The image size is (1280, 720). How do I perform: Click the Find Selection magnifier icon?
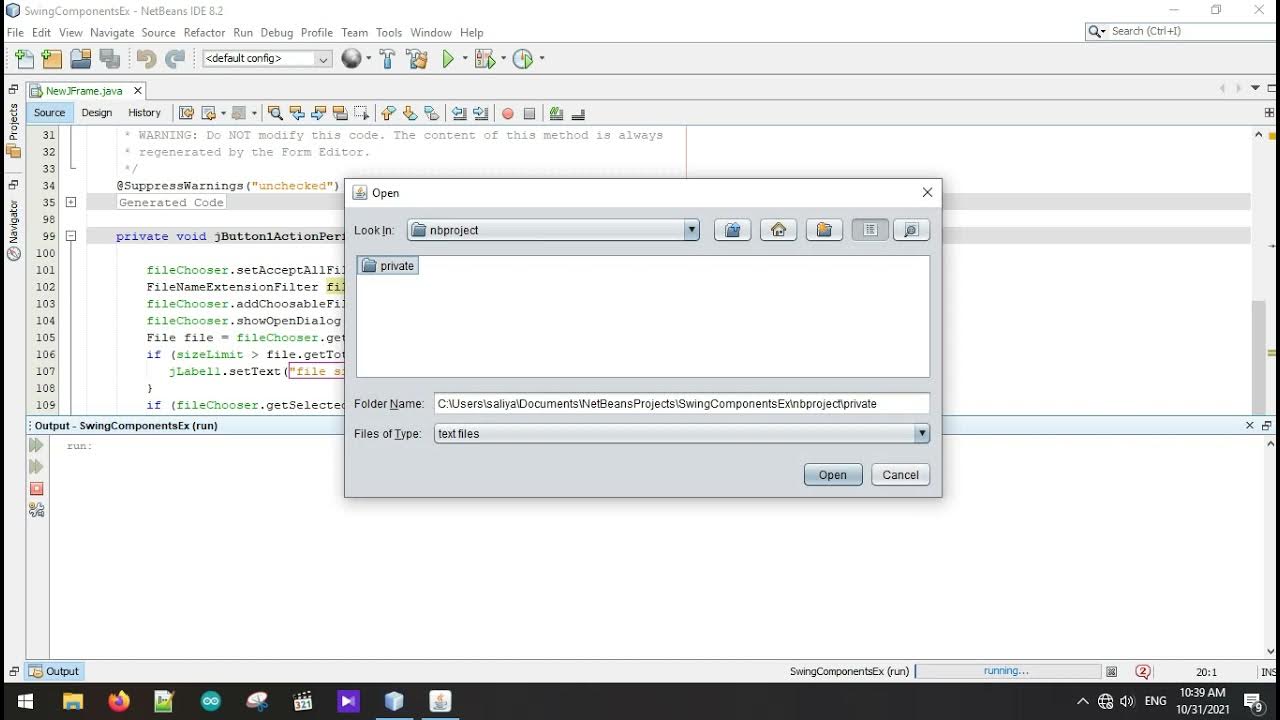click(275, 113)
